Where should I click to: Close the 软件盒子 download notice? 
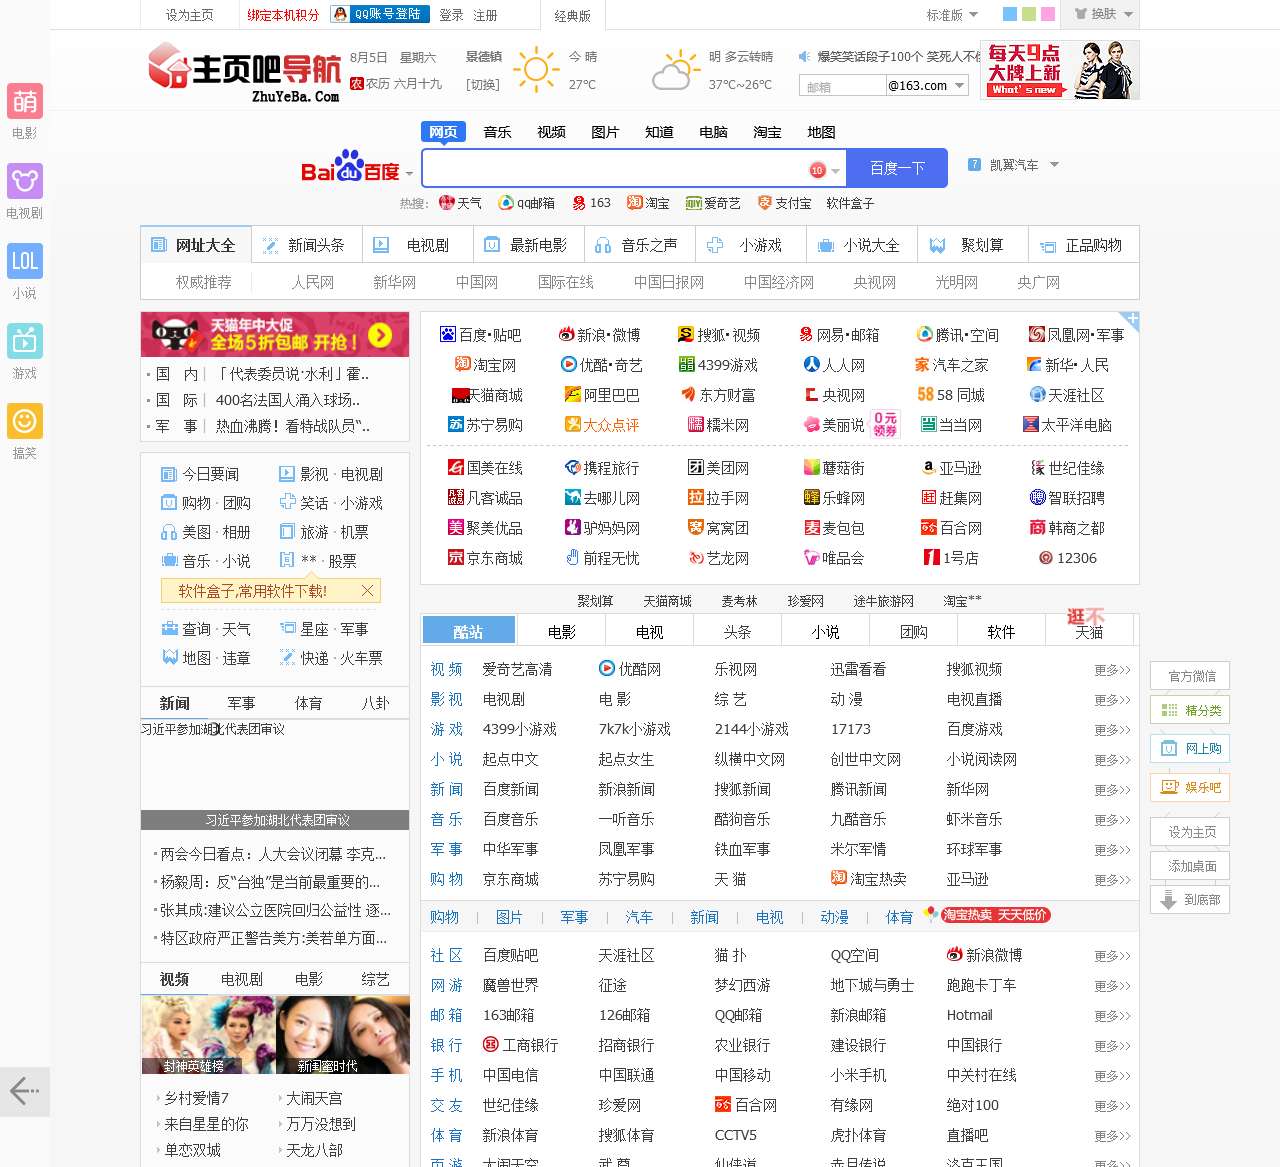[367, 591]
